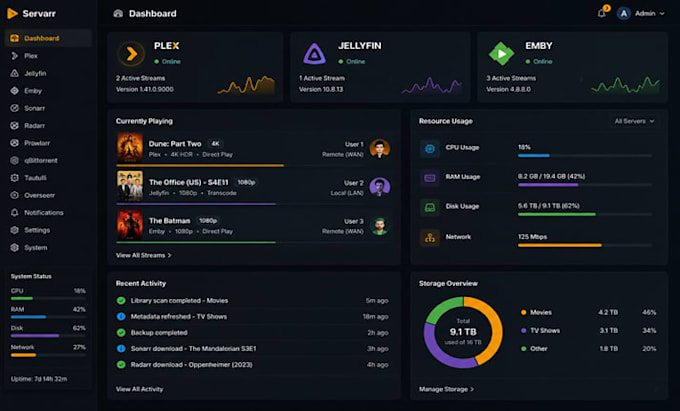Click 'Version 10.8.13' on Jellyfin card
Image resolution: width=680 pixels, height=411 pixels.
click(321, 89)
